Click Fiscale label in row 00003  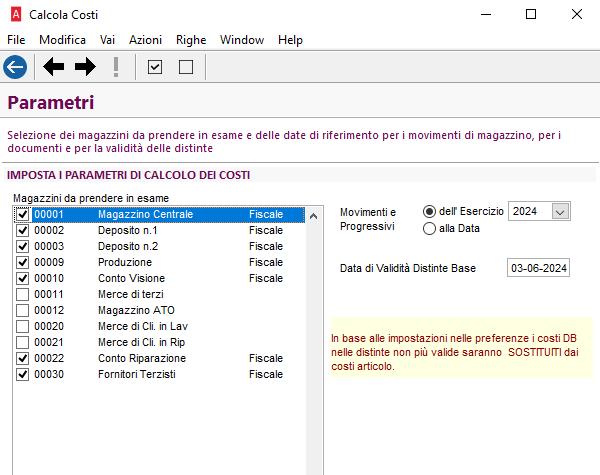coord(266,246)
